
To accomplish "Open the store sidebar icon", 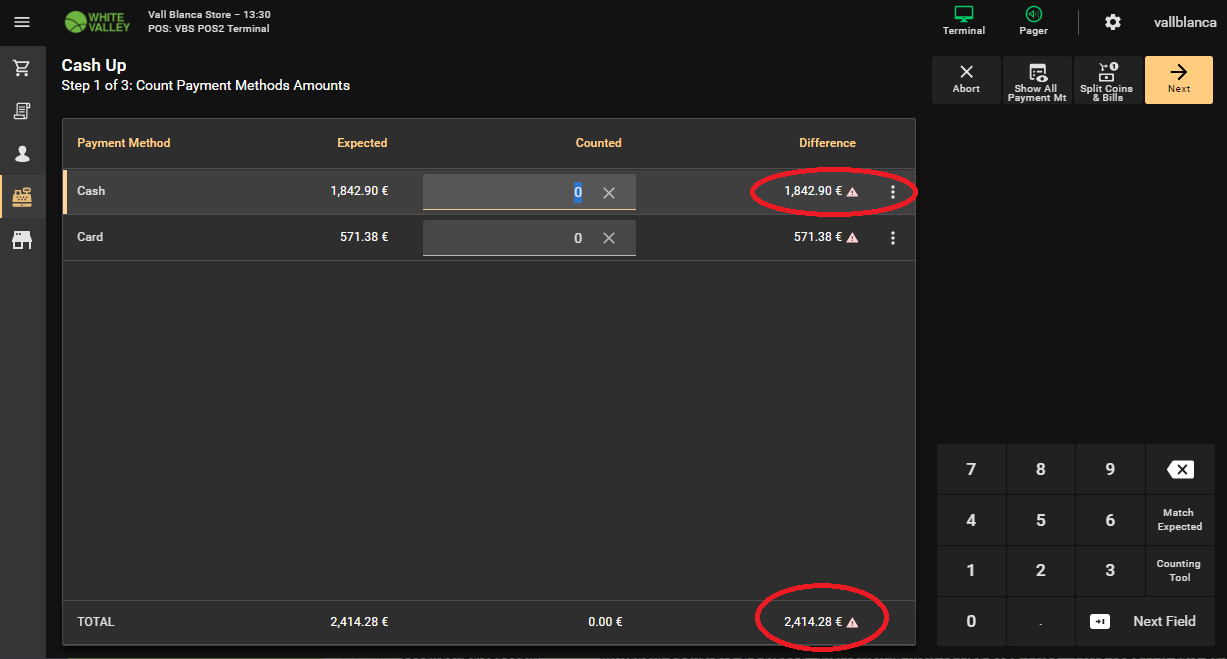I will coord(22,240).
